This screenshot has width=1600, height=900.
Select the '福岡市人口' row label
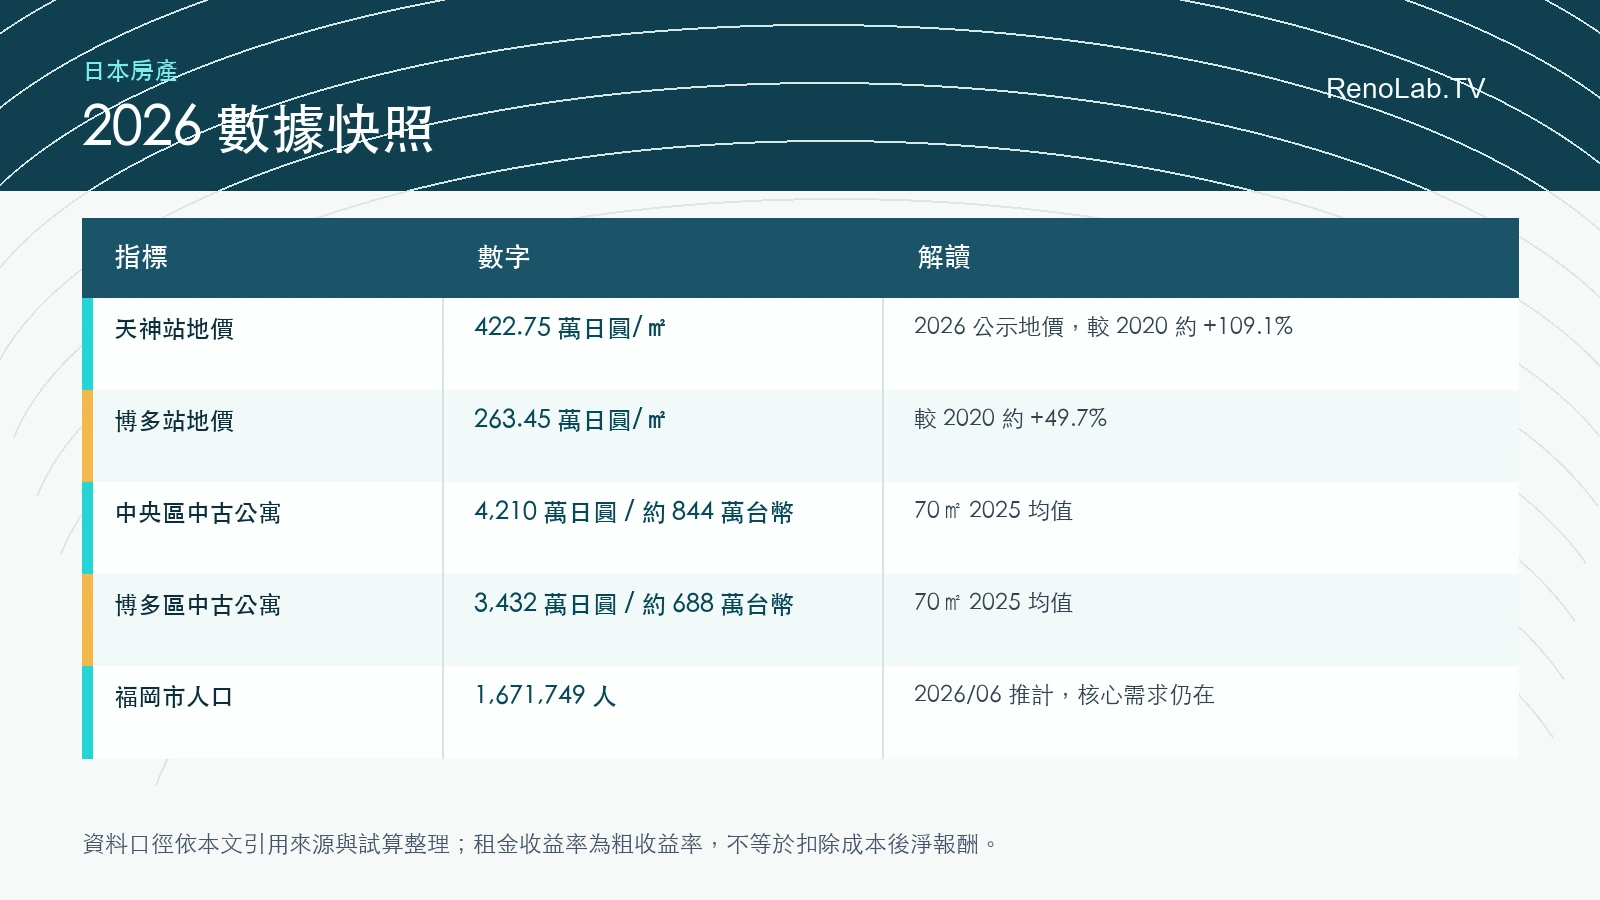174,697
